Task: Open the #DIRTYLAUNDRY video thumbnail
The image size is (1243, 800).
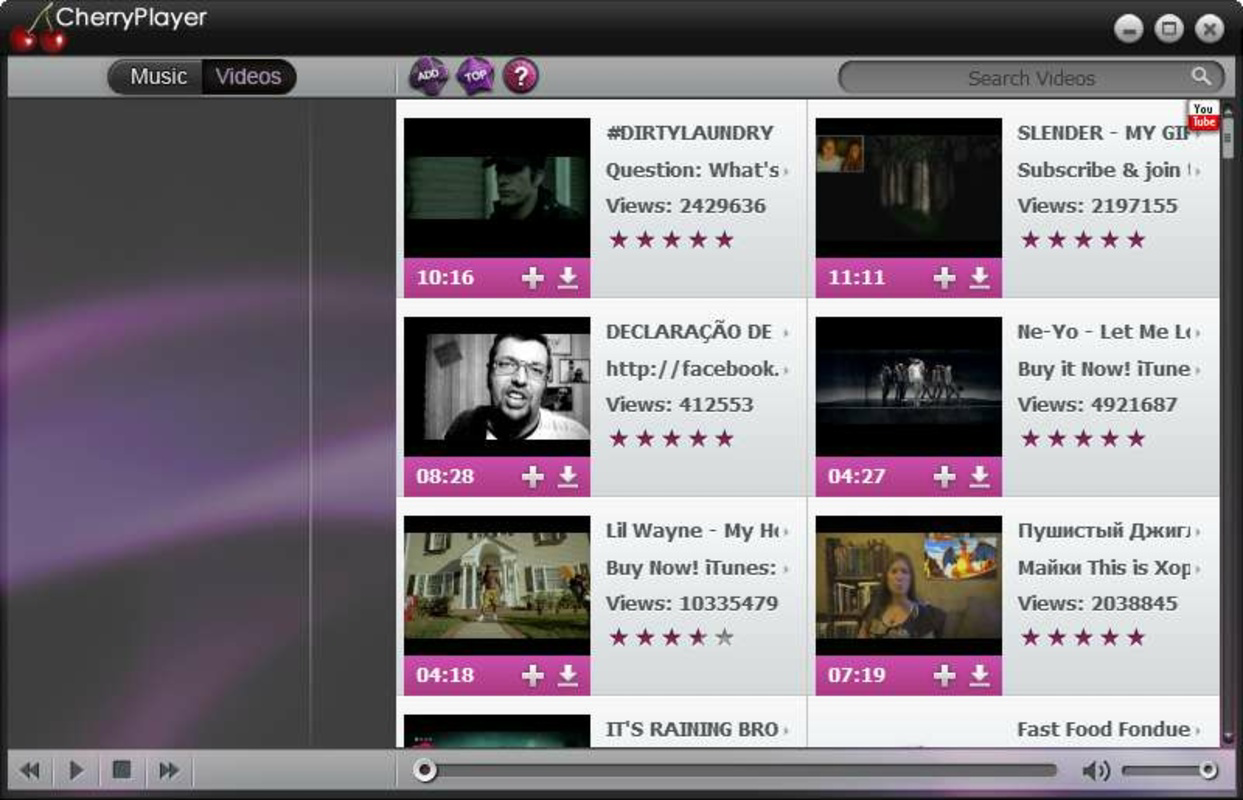Action: coord(497,188)
